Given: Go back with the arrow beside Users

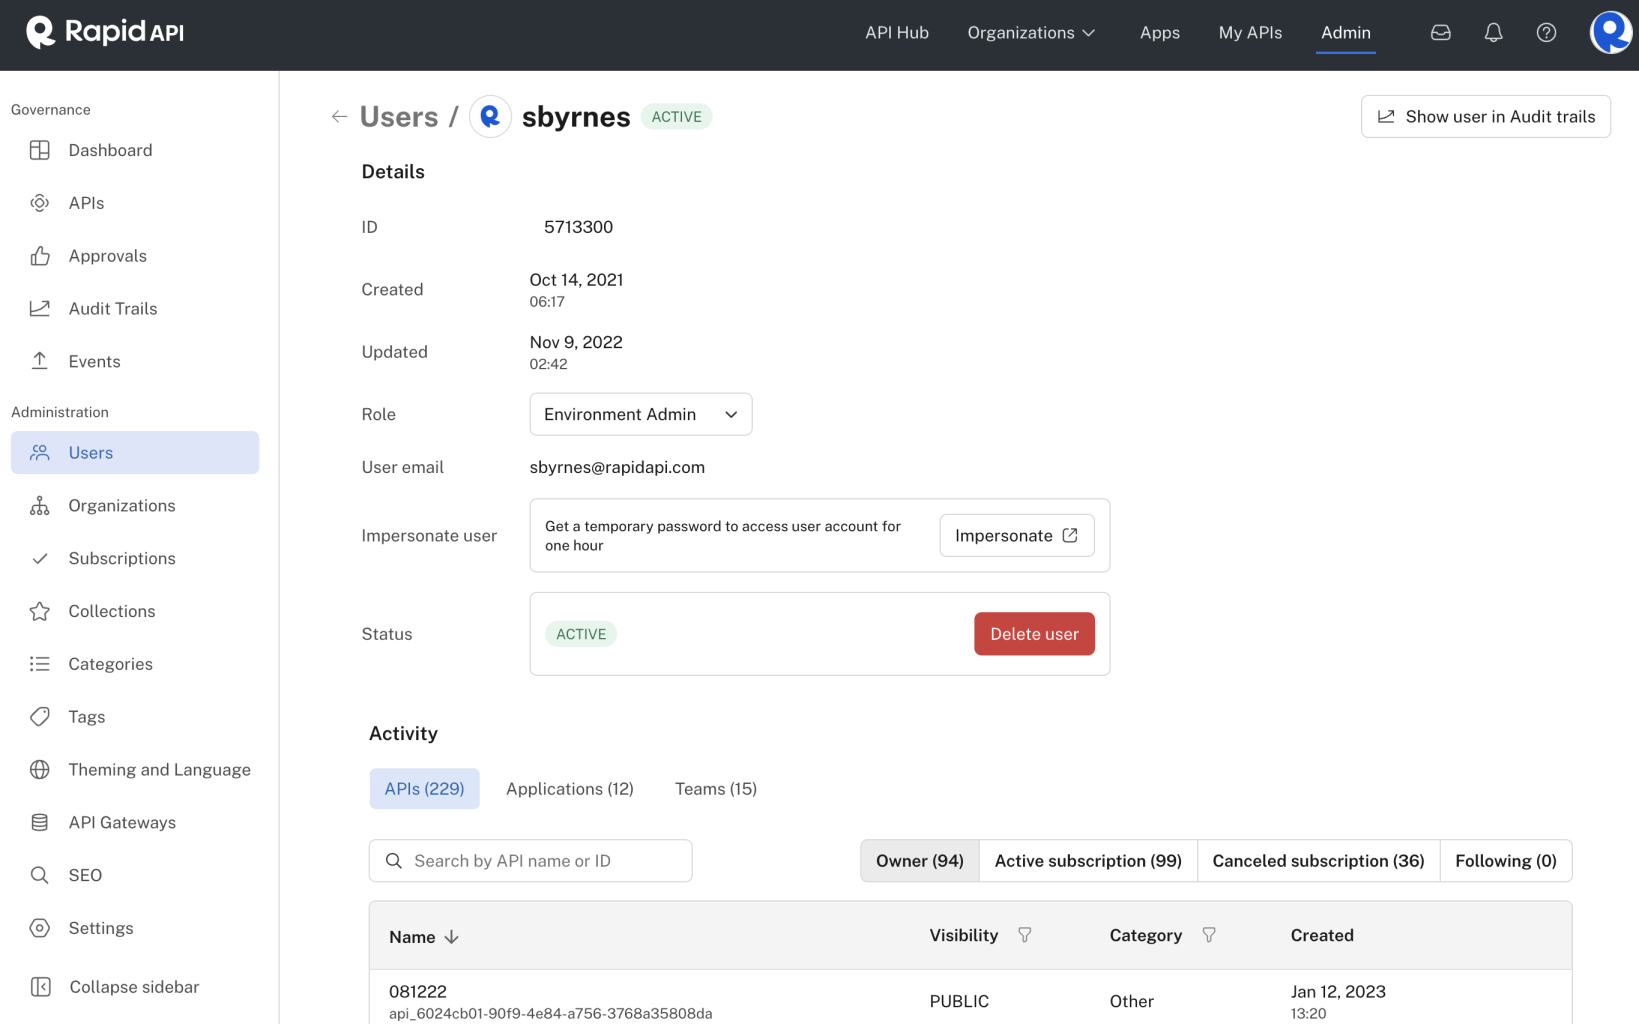Looking at the screenshot, I should (x=339, y=117).
